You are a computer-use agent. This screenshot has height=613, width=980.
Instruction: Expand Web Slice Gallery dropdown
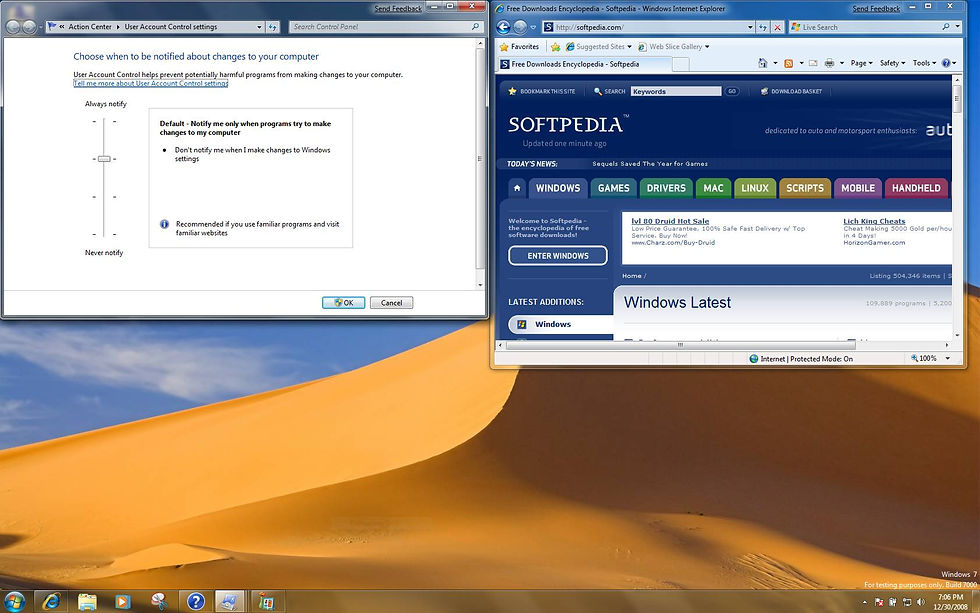tap(707, 47)
